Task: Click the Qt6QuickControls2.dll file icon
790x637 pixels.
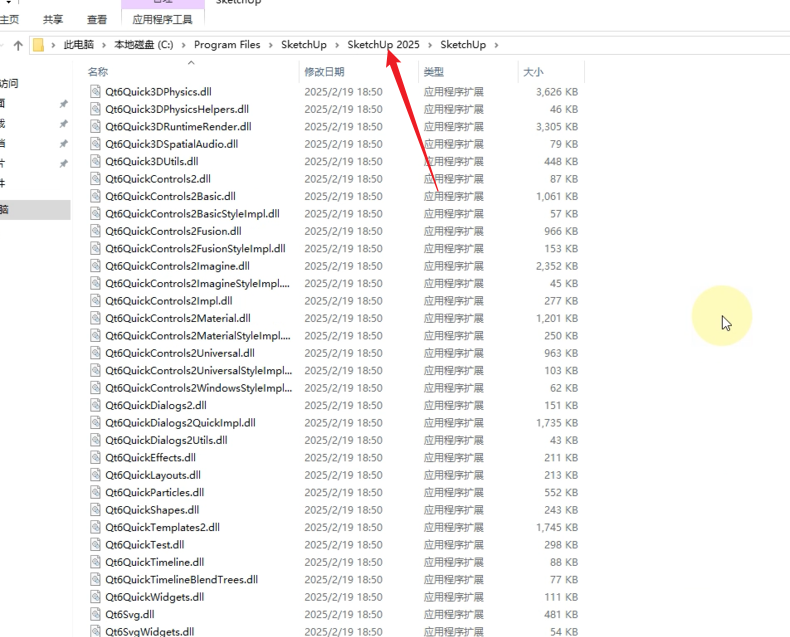Action: [95, 178]
